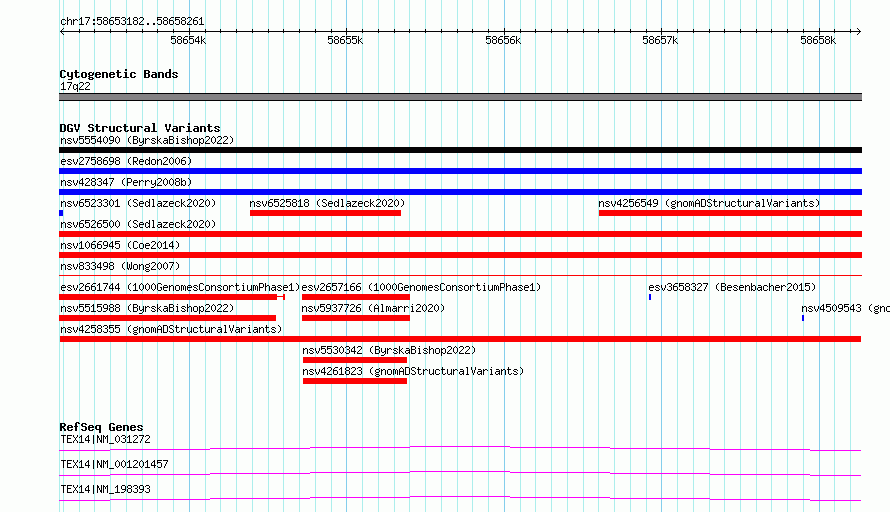Click the red nsv4258355 variant bar
The height and width of the screenshot is (512, 890).
[460, 339]
